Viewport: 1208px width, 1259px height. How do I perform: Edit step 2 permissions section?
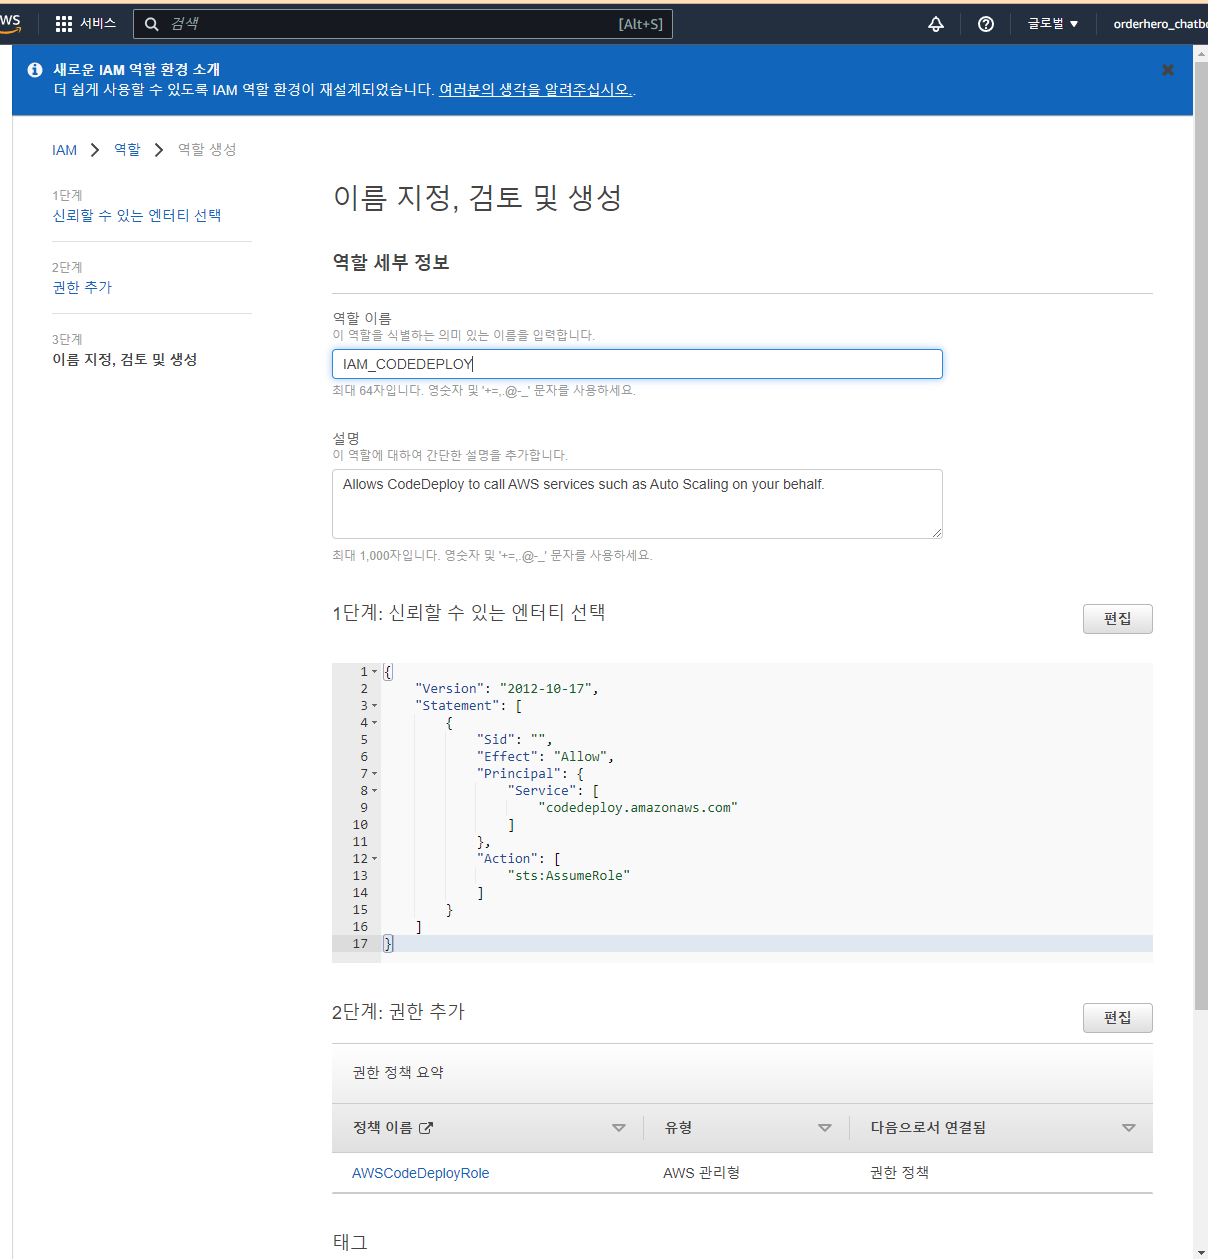coord(1117,1018)
